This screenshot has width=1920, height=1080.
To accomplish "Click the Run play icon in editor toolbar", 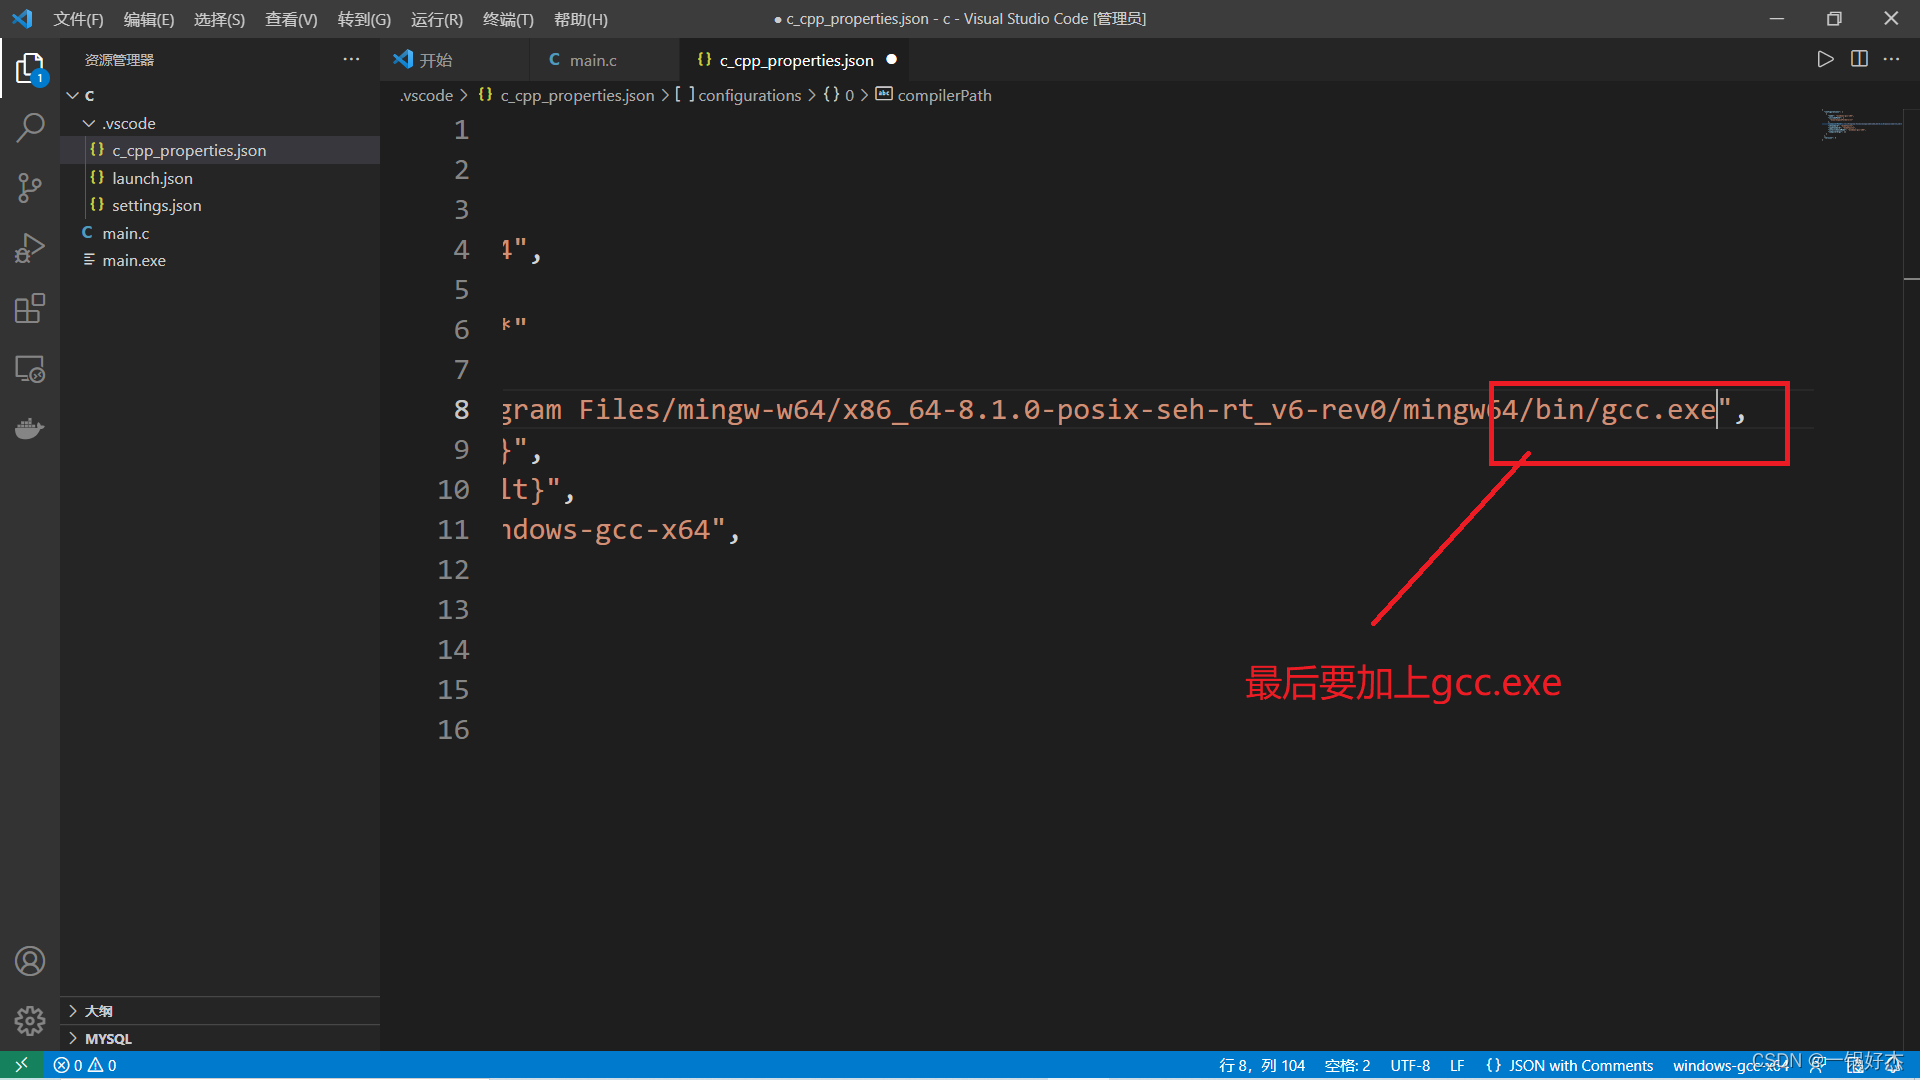I will tap(1825, 59).
